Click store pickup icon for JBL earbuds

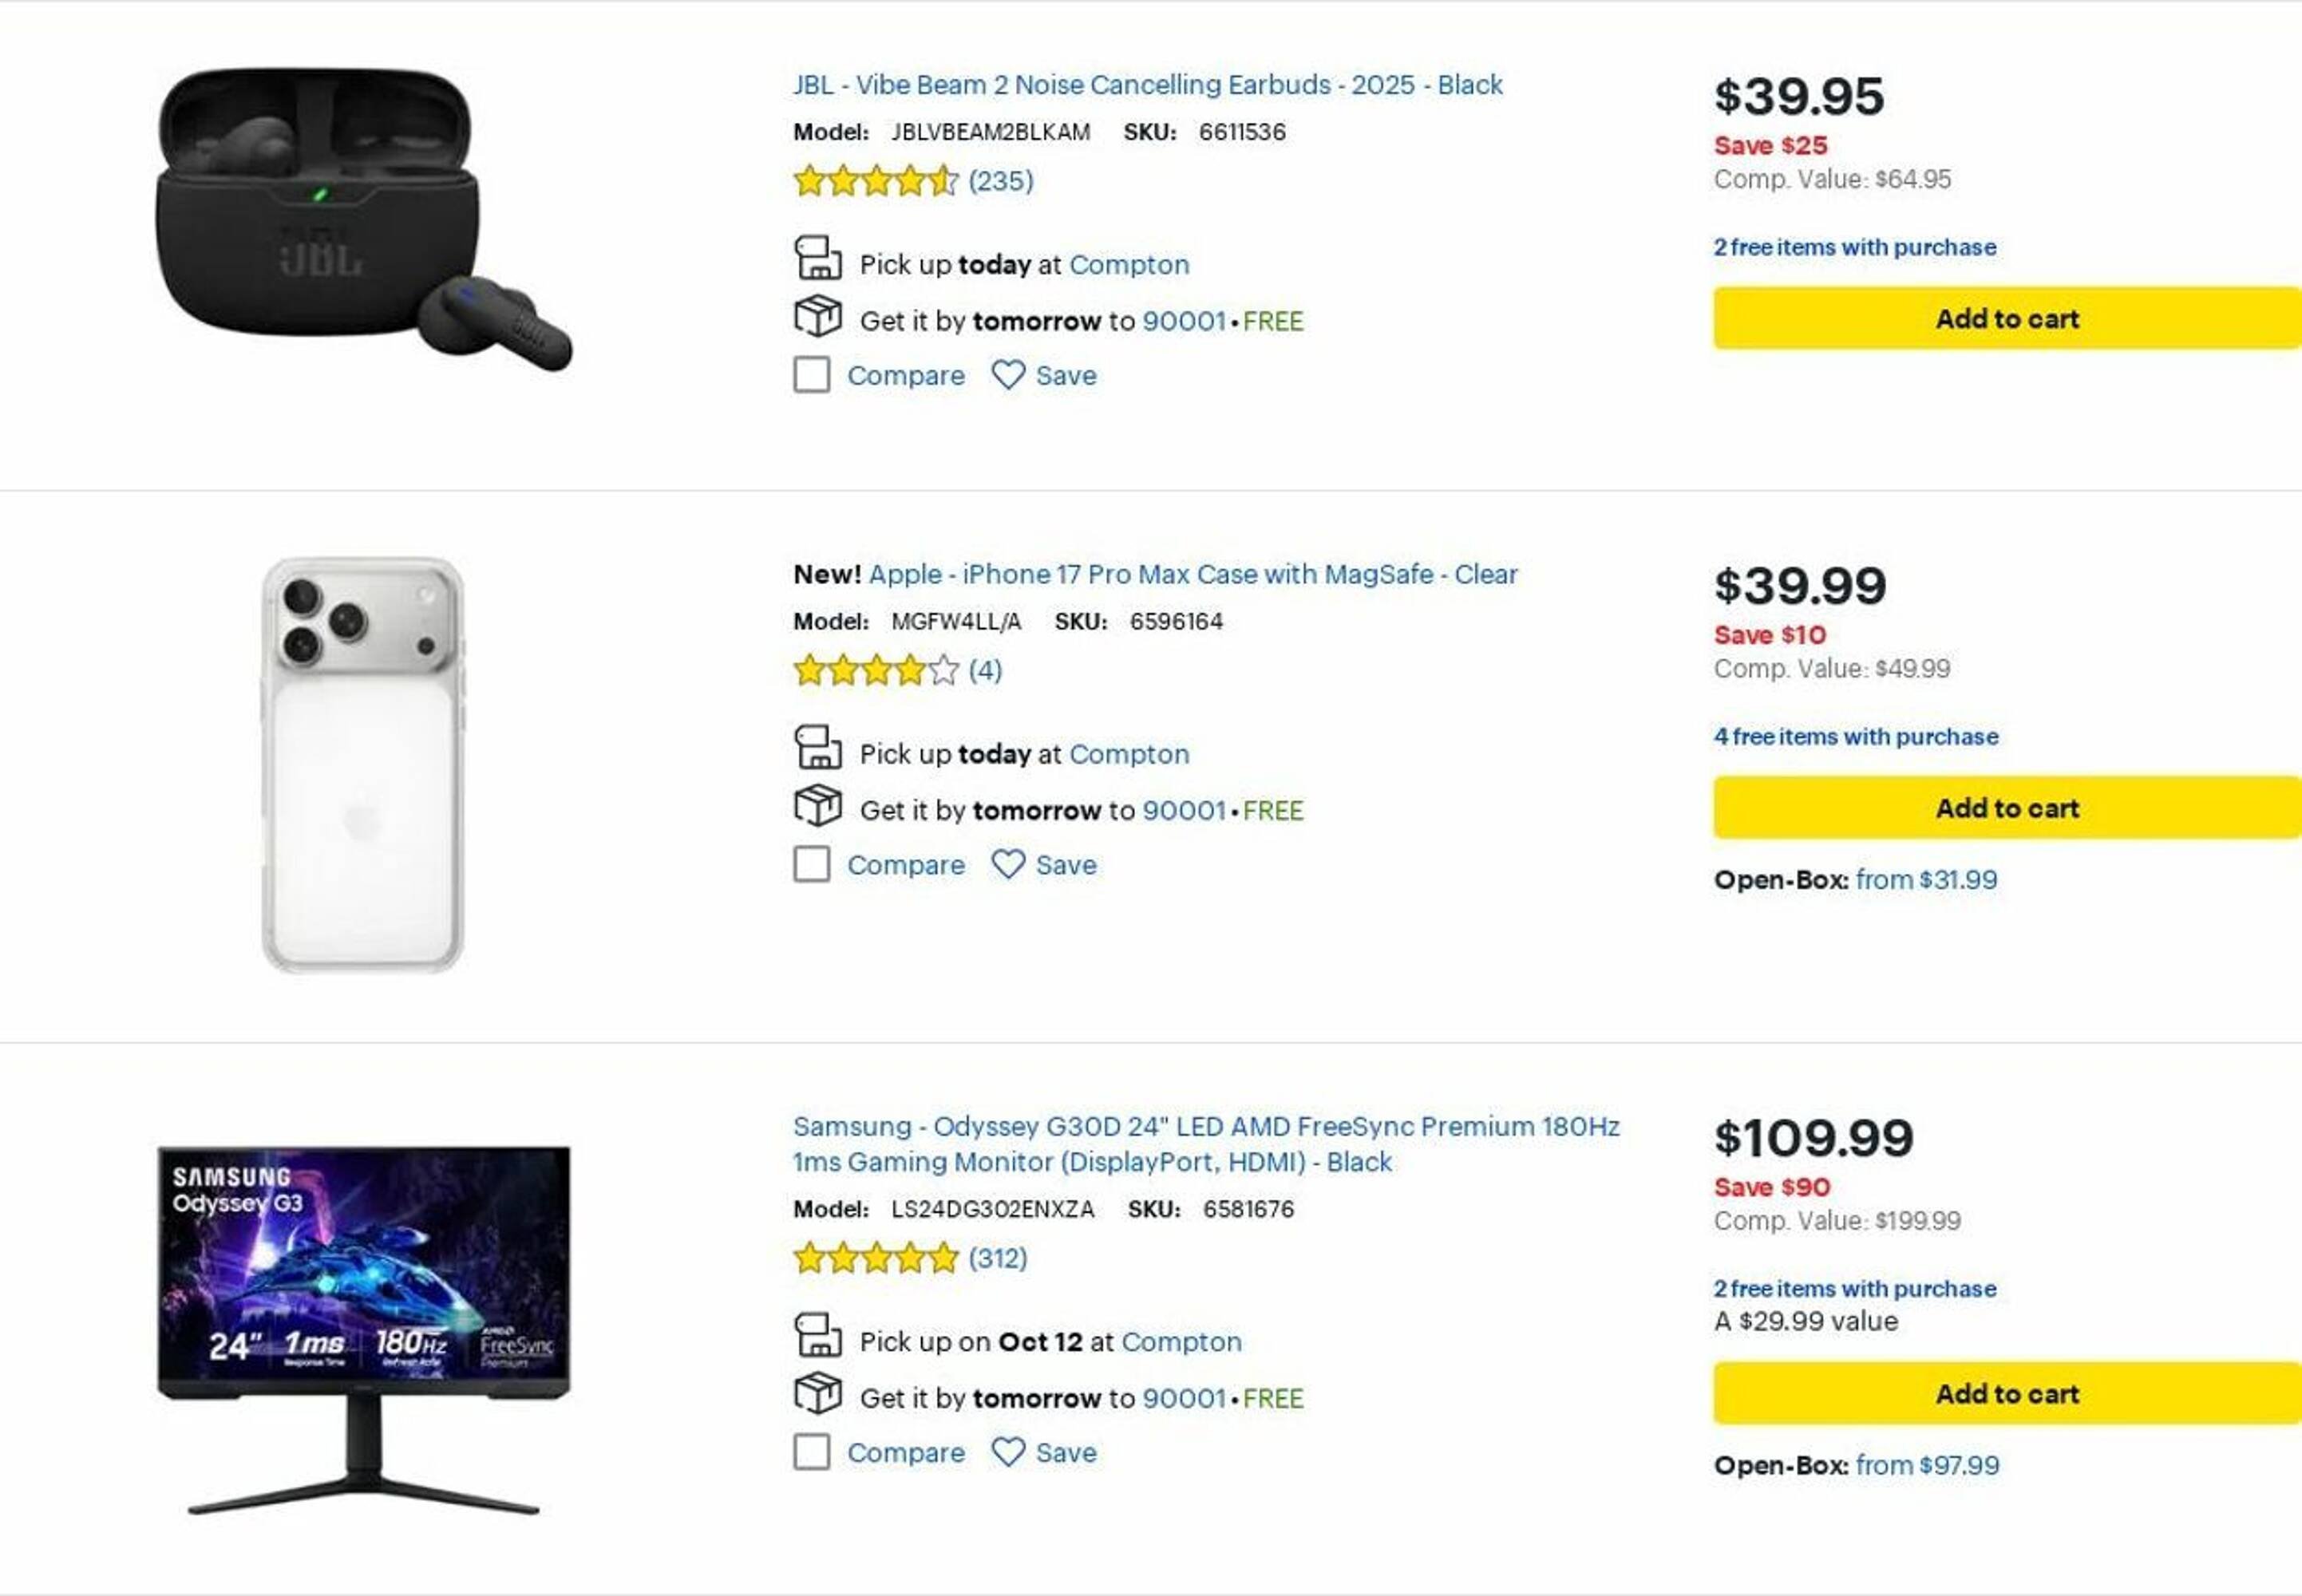[817, 259]
